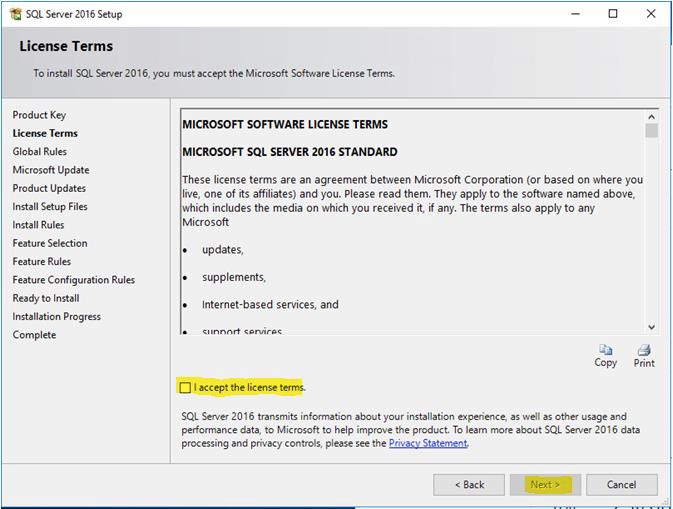This screenshot has width=673, height=509.
Task: Check the 'I accept the license terms' box
Action: click(185, 387)
